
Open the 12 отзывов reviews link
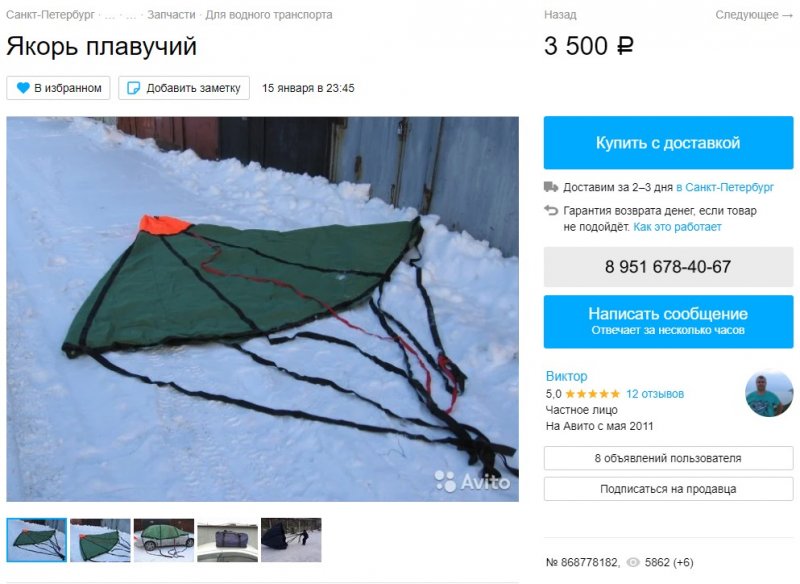point(655,394)
